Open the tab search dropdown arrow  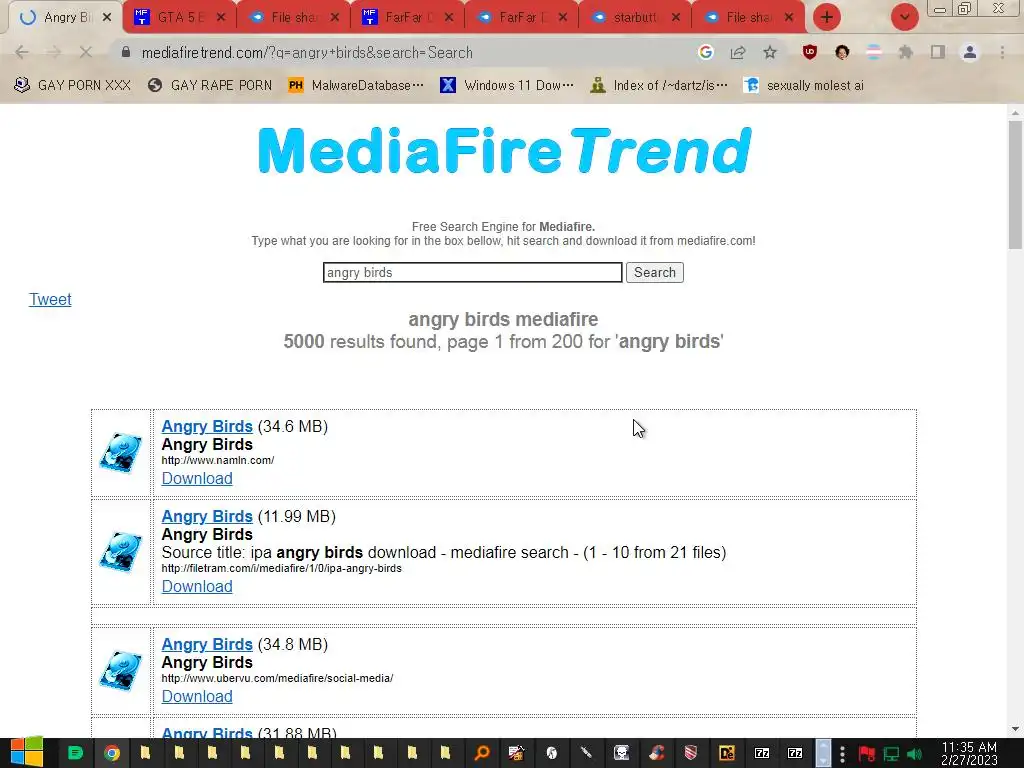[x=904, y=17]
